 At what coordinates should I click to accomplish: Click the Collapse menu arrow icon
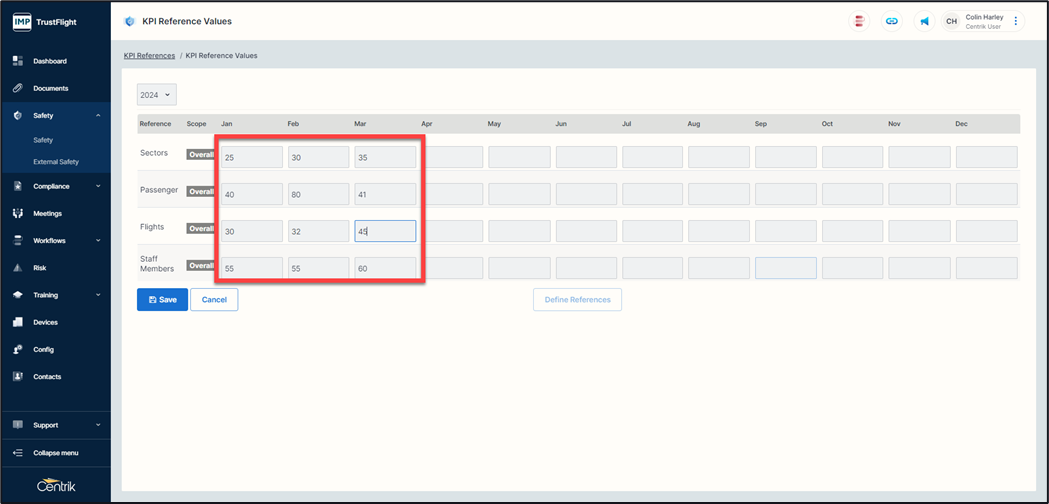18,453
